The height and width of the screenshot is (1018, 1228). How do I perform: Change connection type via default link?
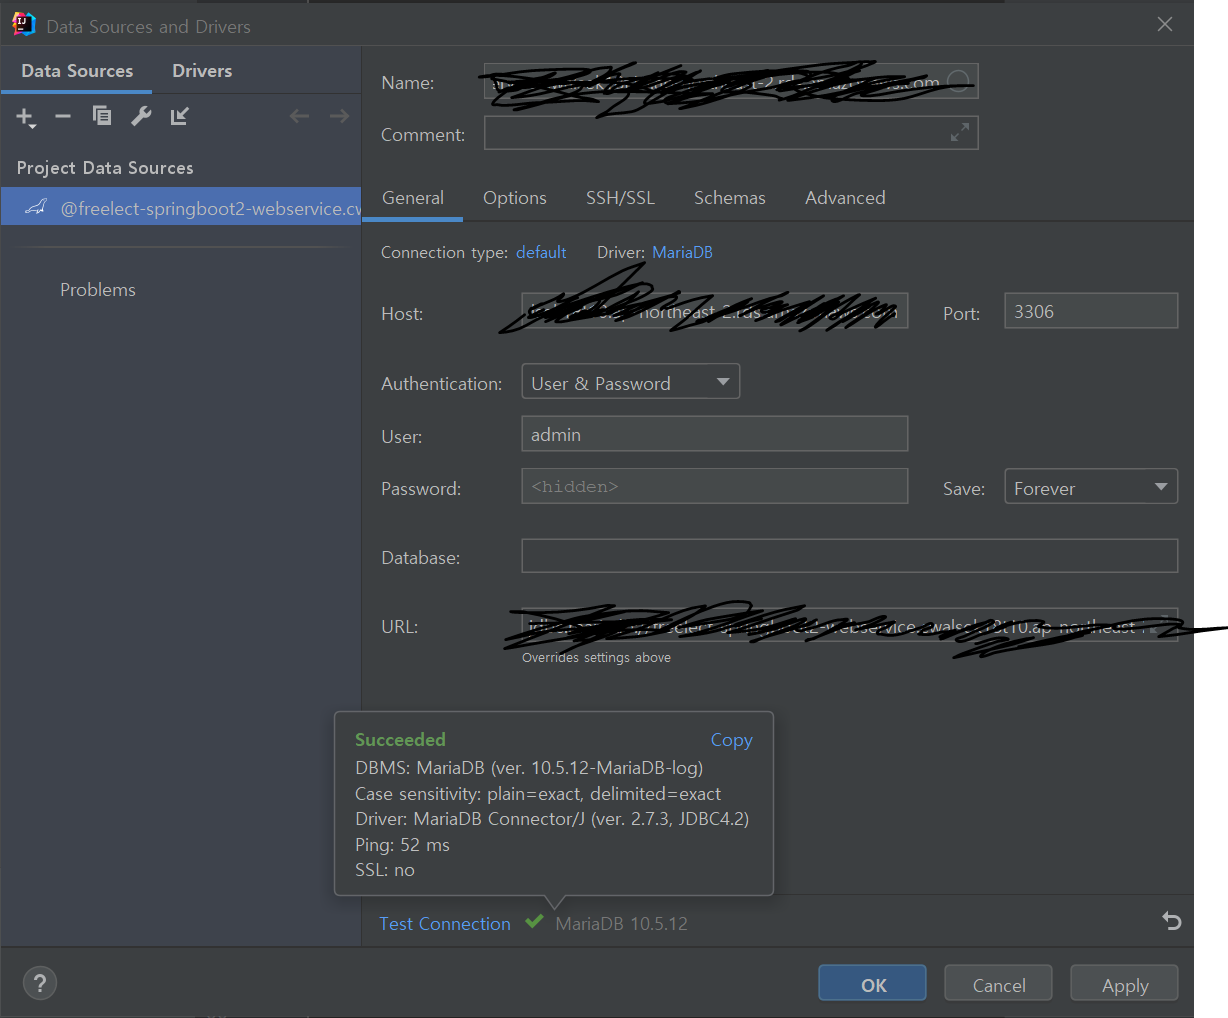541,252
